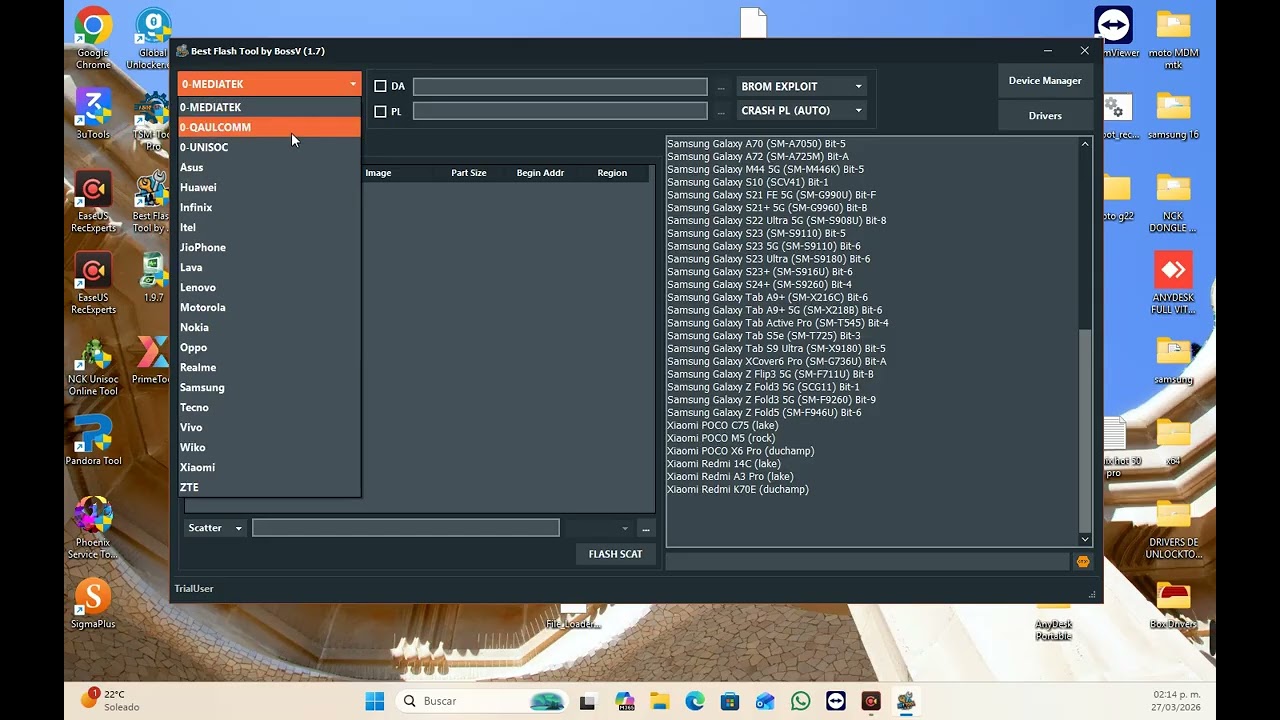
Task: Open WhatsApp from taskbar
Action: (800, 701)
